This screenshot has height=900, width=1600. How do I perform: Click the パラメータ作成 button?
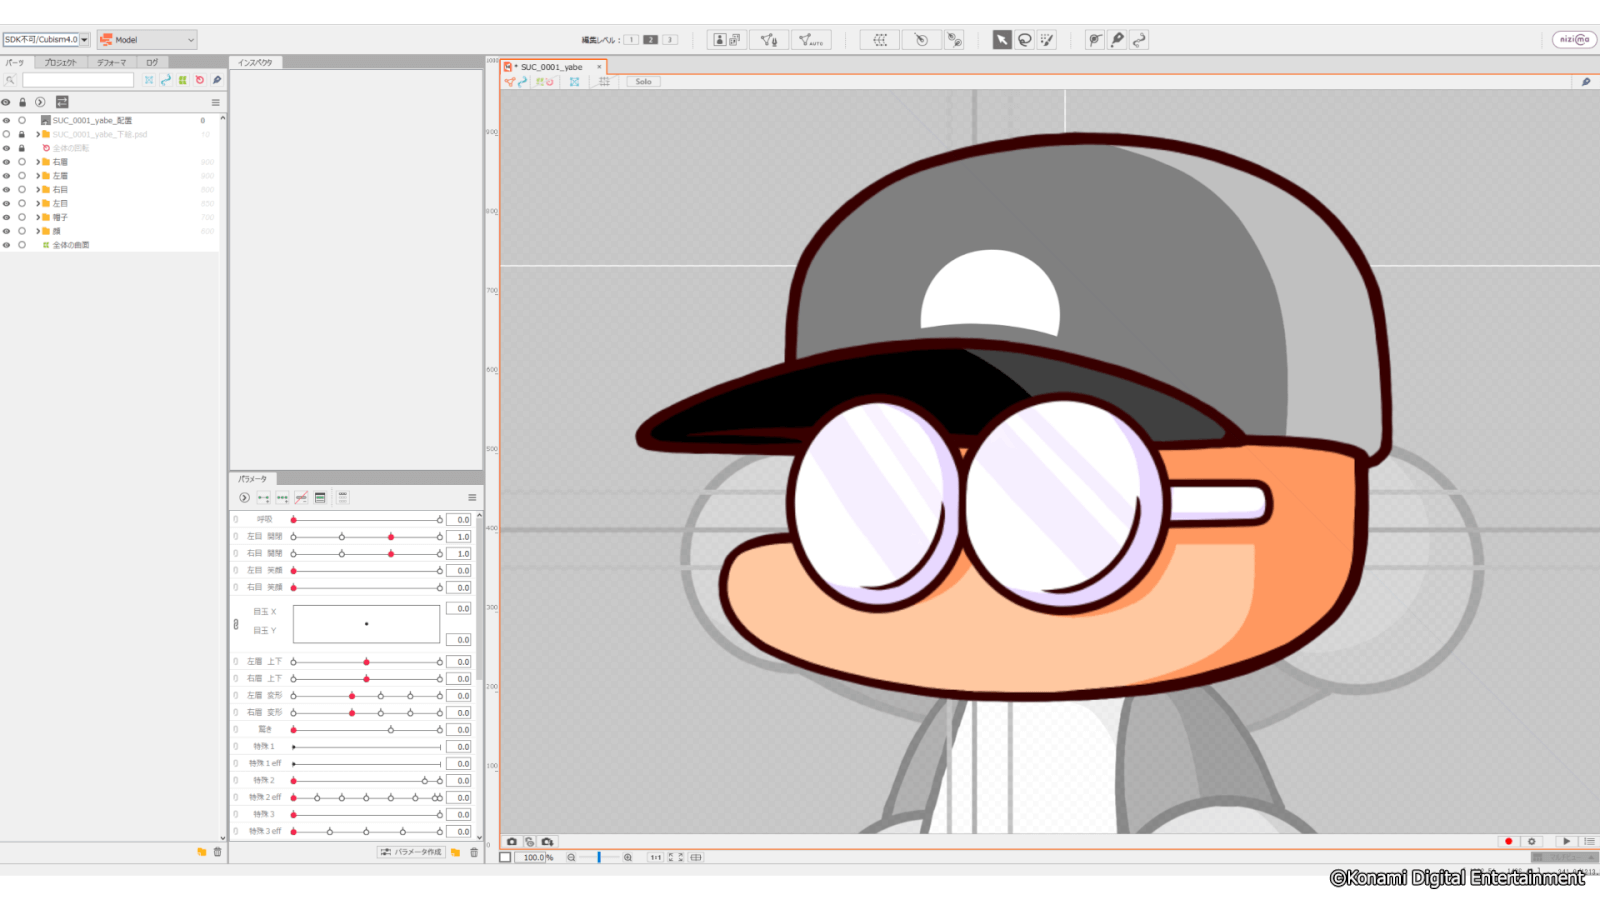[411, 852]
